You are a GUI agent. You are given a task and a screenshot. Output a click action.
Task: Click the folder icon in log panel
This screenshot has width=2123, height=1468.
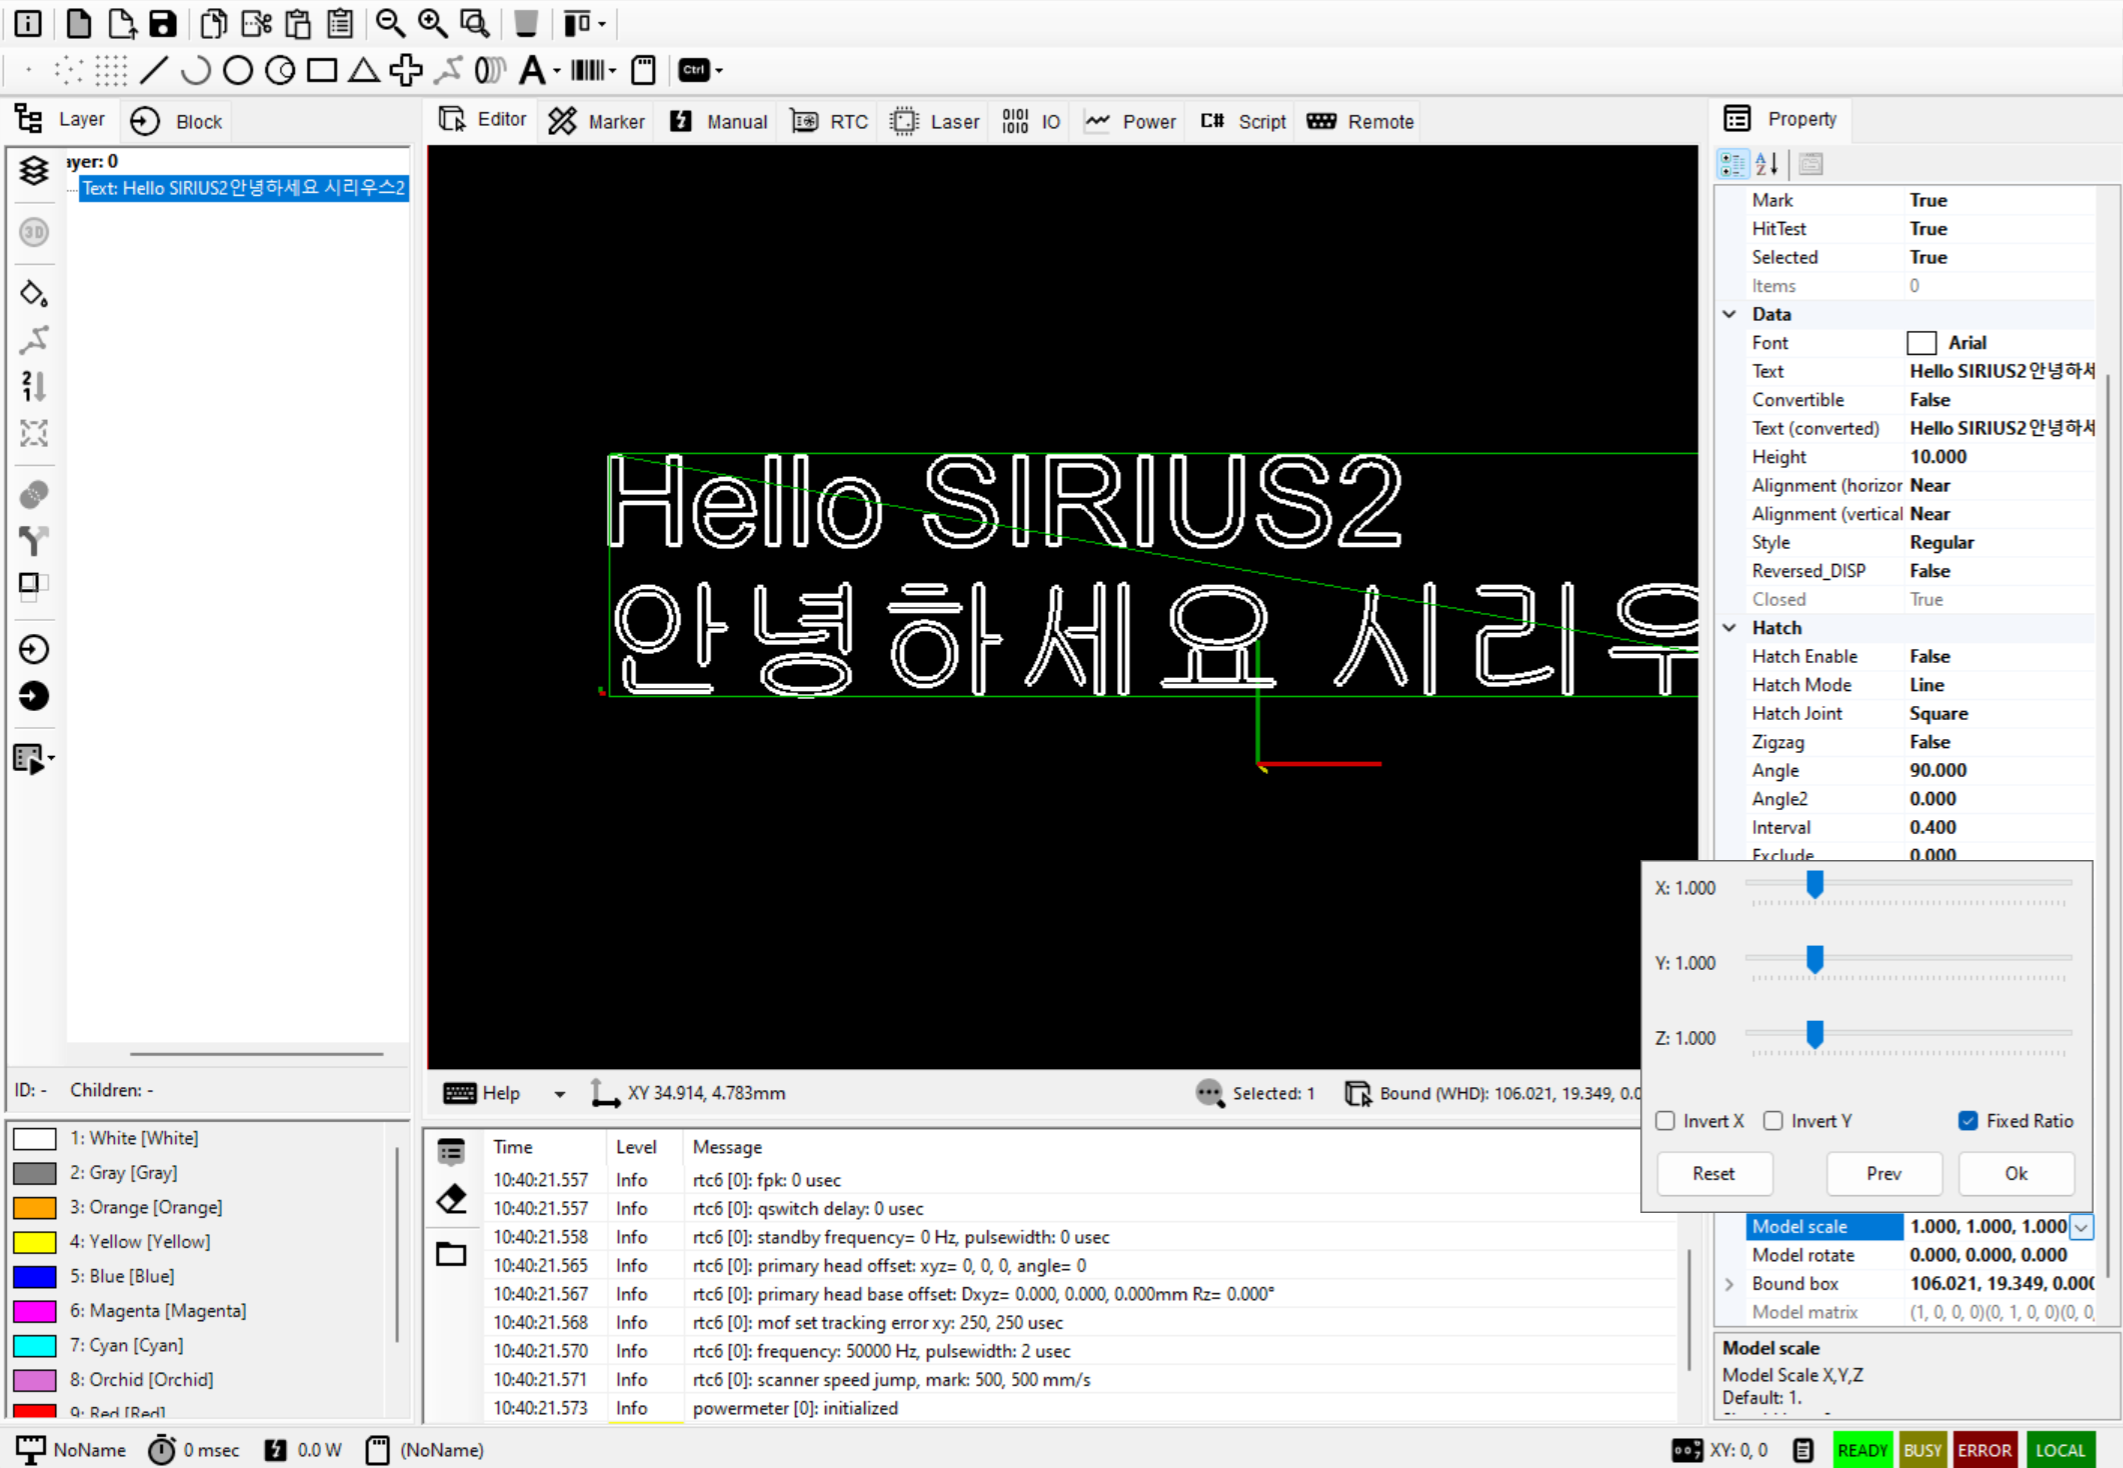(x=451, y=1254)
